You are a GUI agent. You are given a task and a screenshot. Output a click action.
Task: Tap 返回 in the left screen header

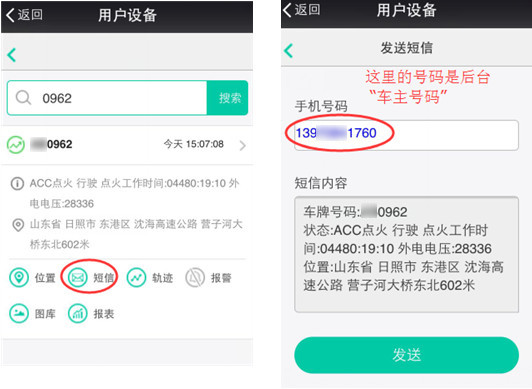pos(24,15)
